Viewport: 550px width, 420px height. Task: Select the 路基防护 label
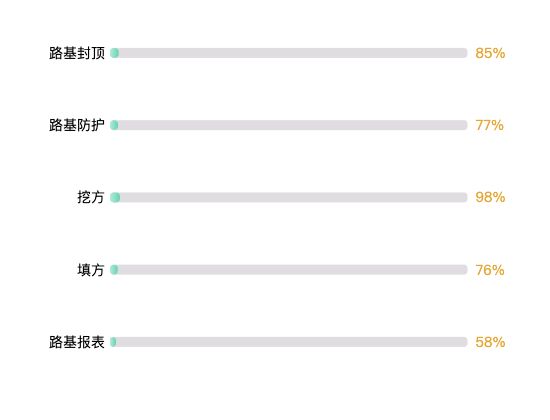77,125
